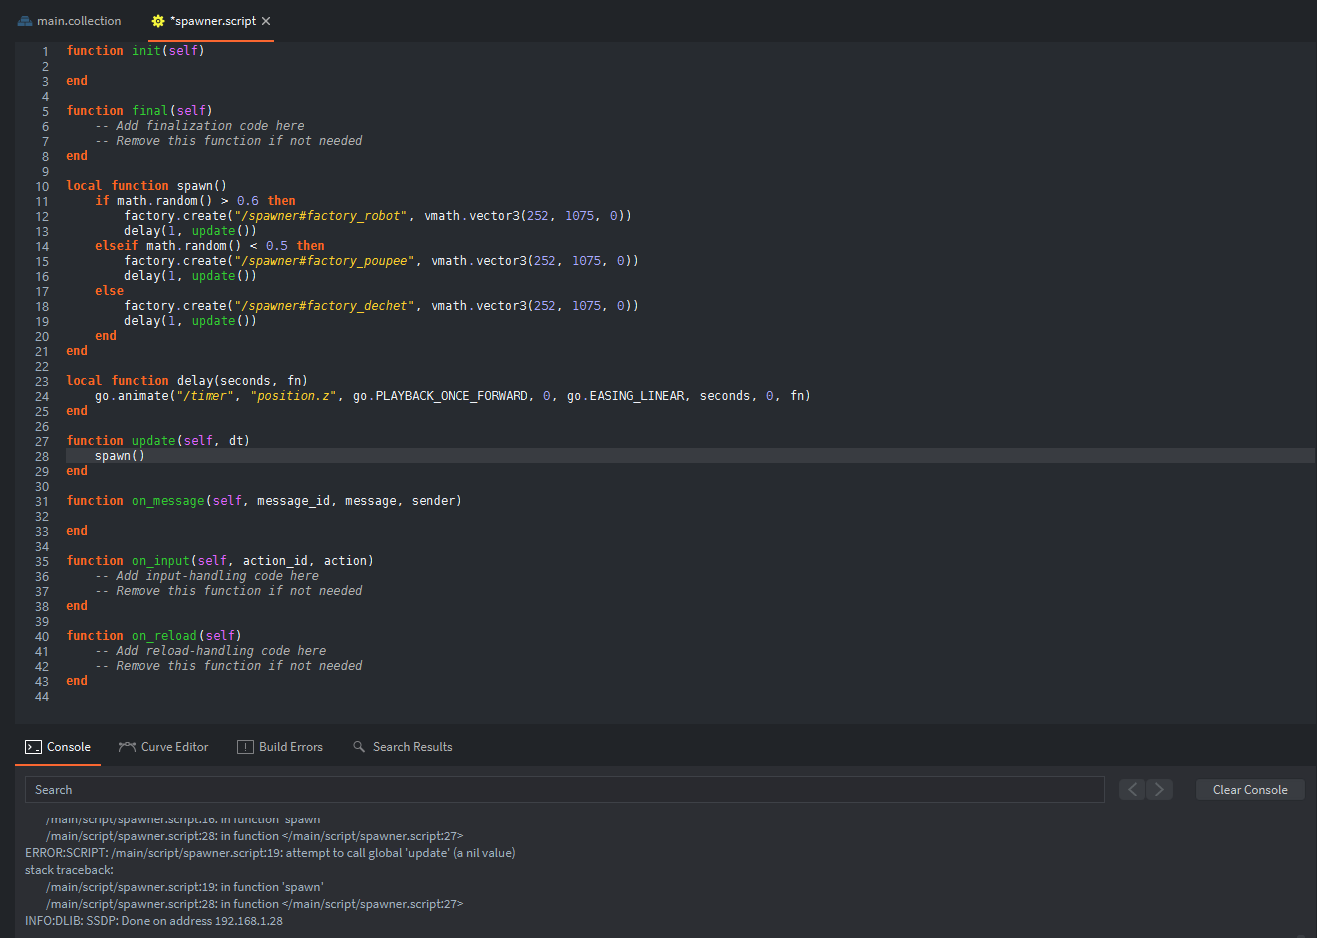Viewport: 1317px width, 938px height.
Task: Click 'INFO:DLIB: SSDP' console line
Action: pyautogui.click(x=154, y=921)
